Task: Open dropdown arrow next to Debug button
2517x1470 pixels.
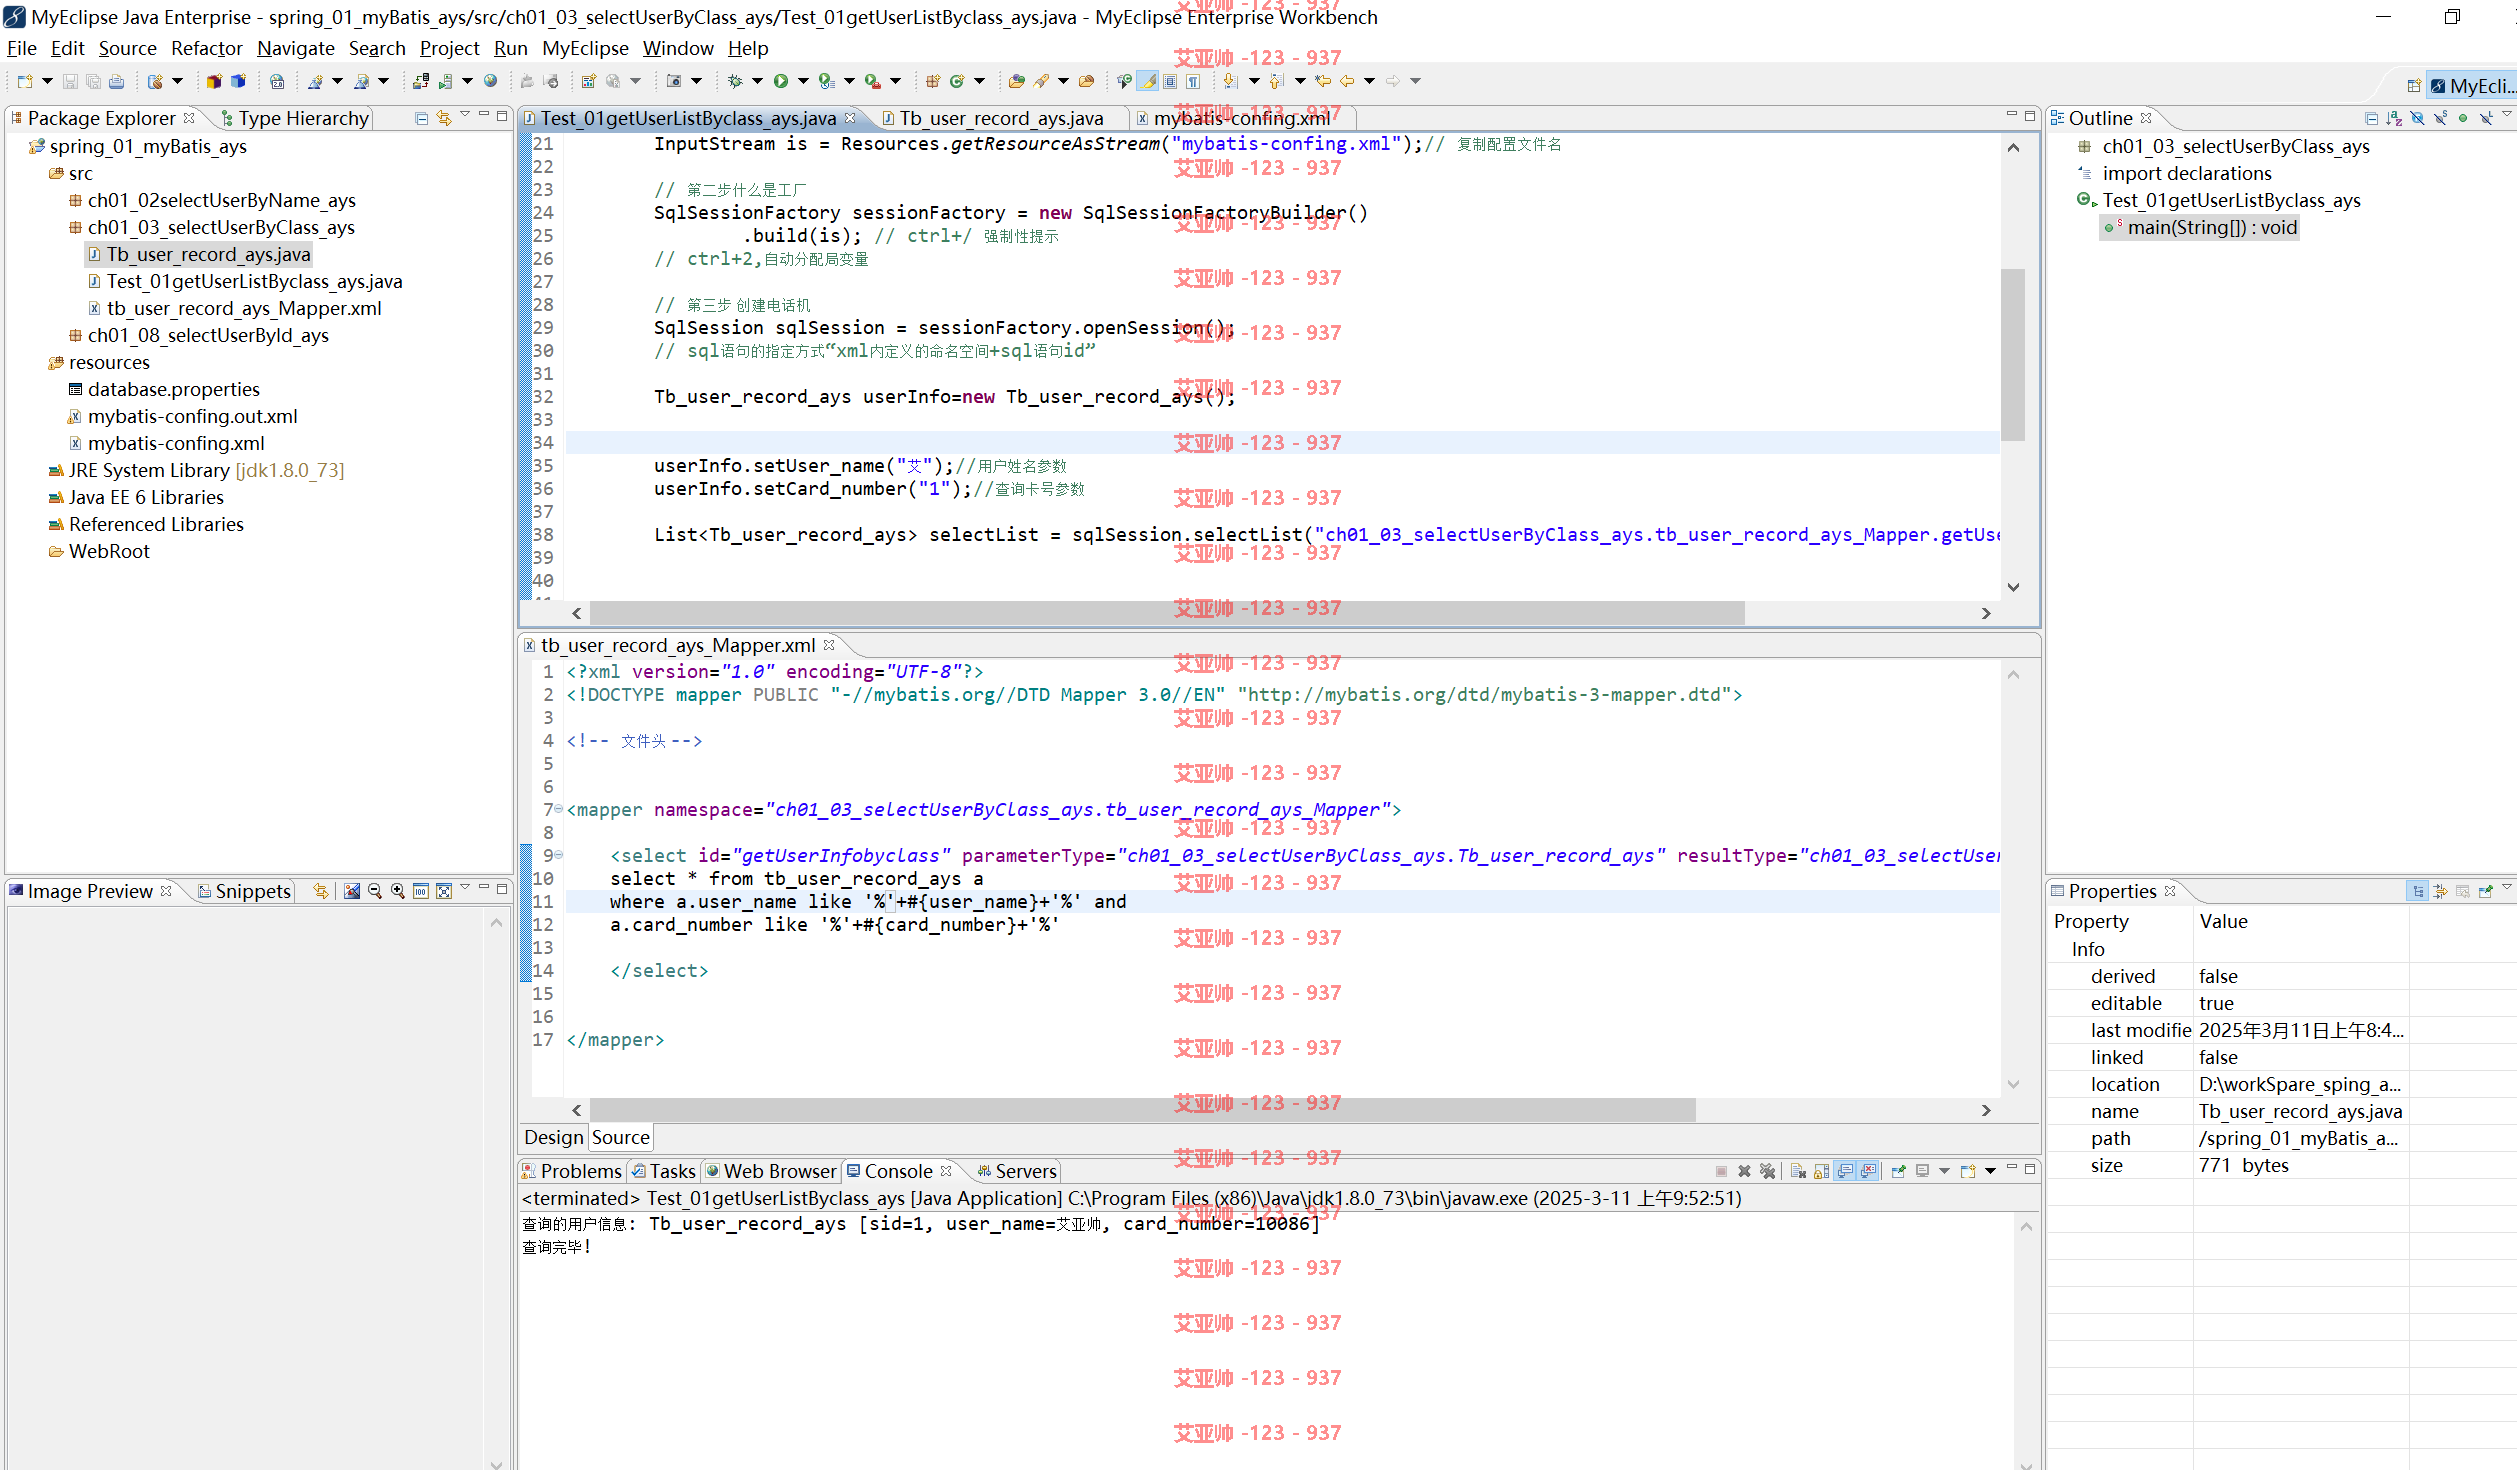Action: (757, 81)
